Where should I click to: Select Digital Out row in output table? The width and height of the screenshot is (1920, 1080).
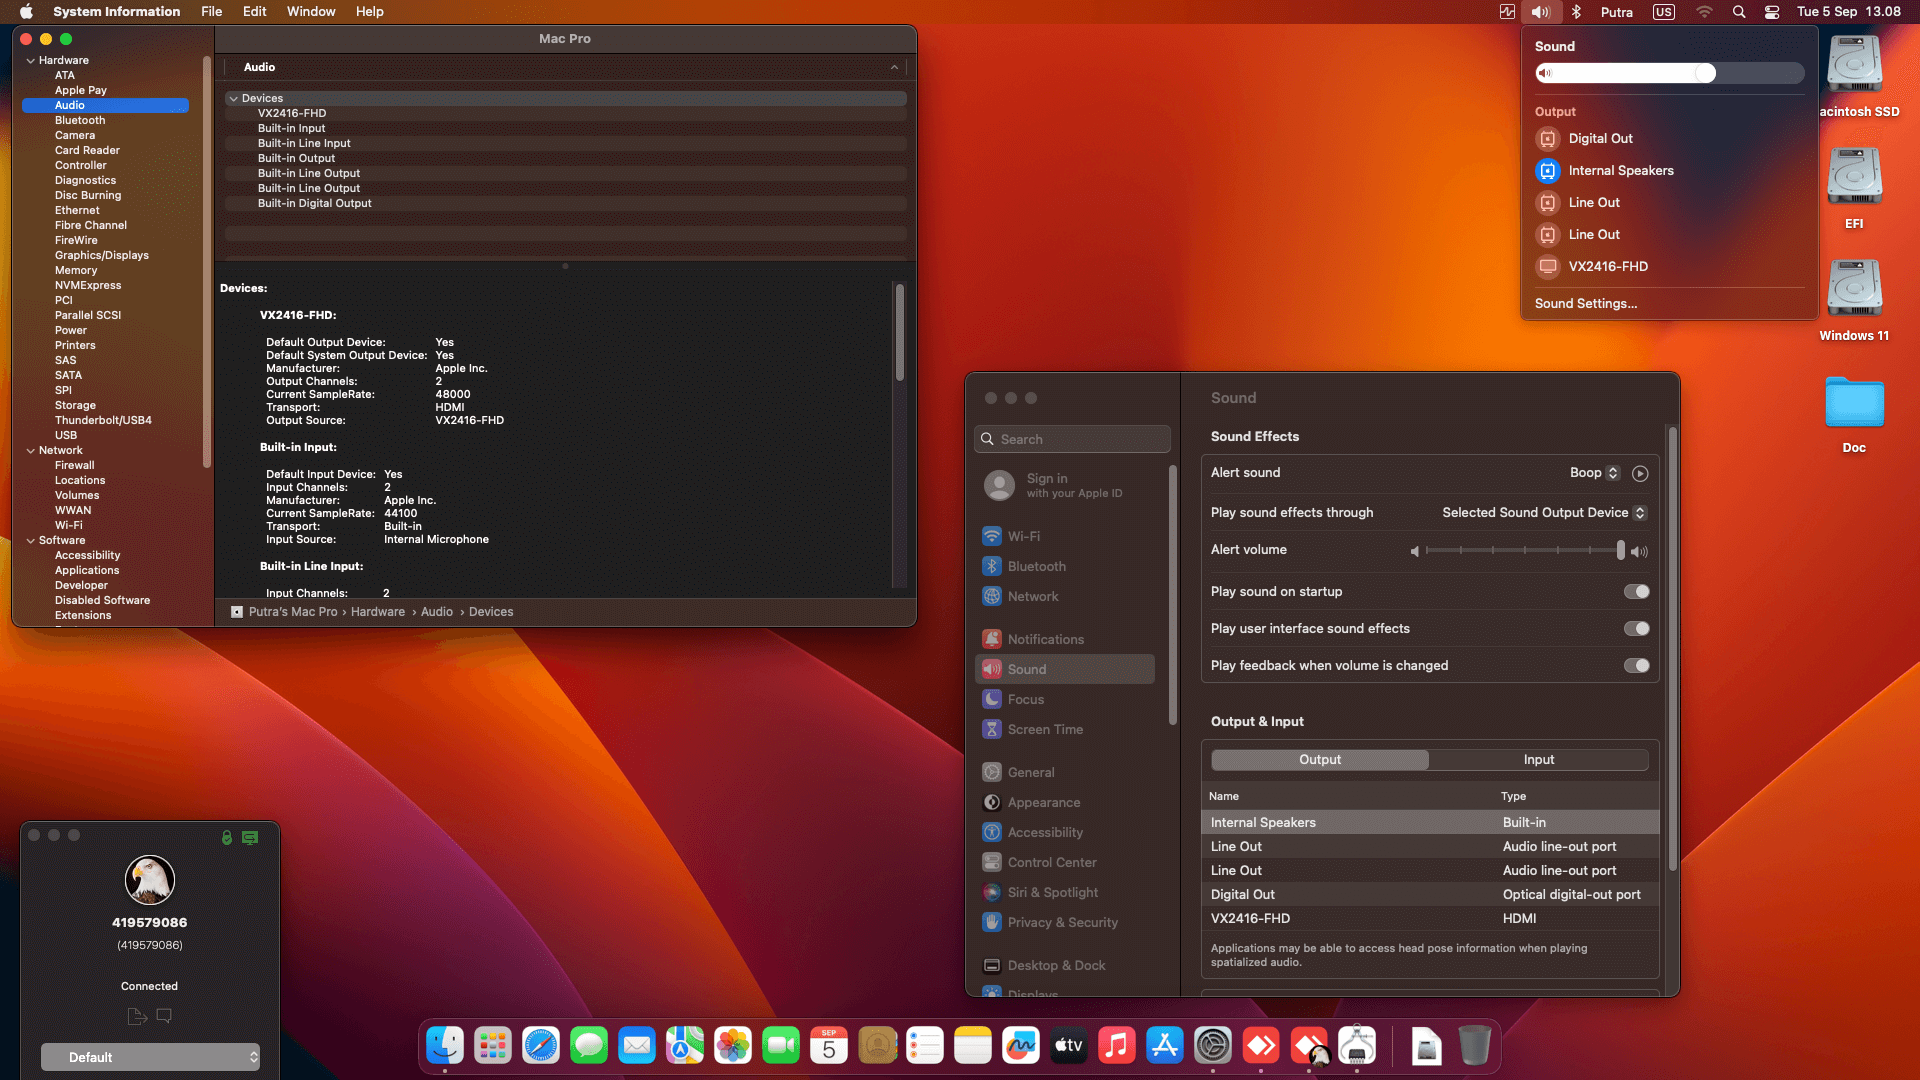1430,895
